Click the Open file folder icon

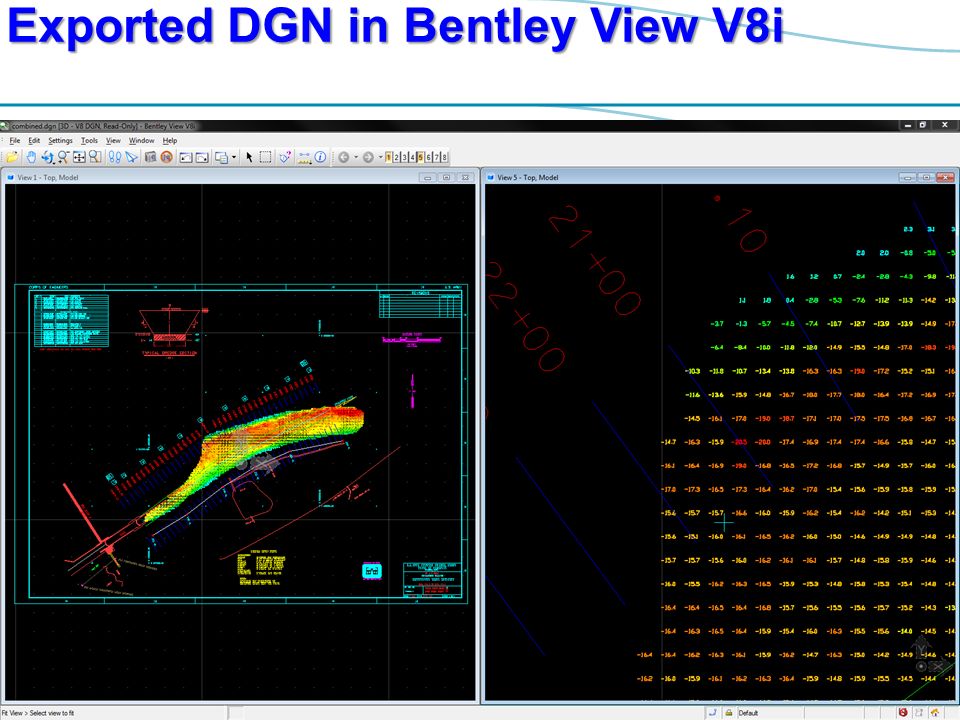tap(12, 157)
